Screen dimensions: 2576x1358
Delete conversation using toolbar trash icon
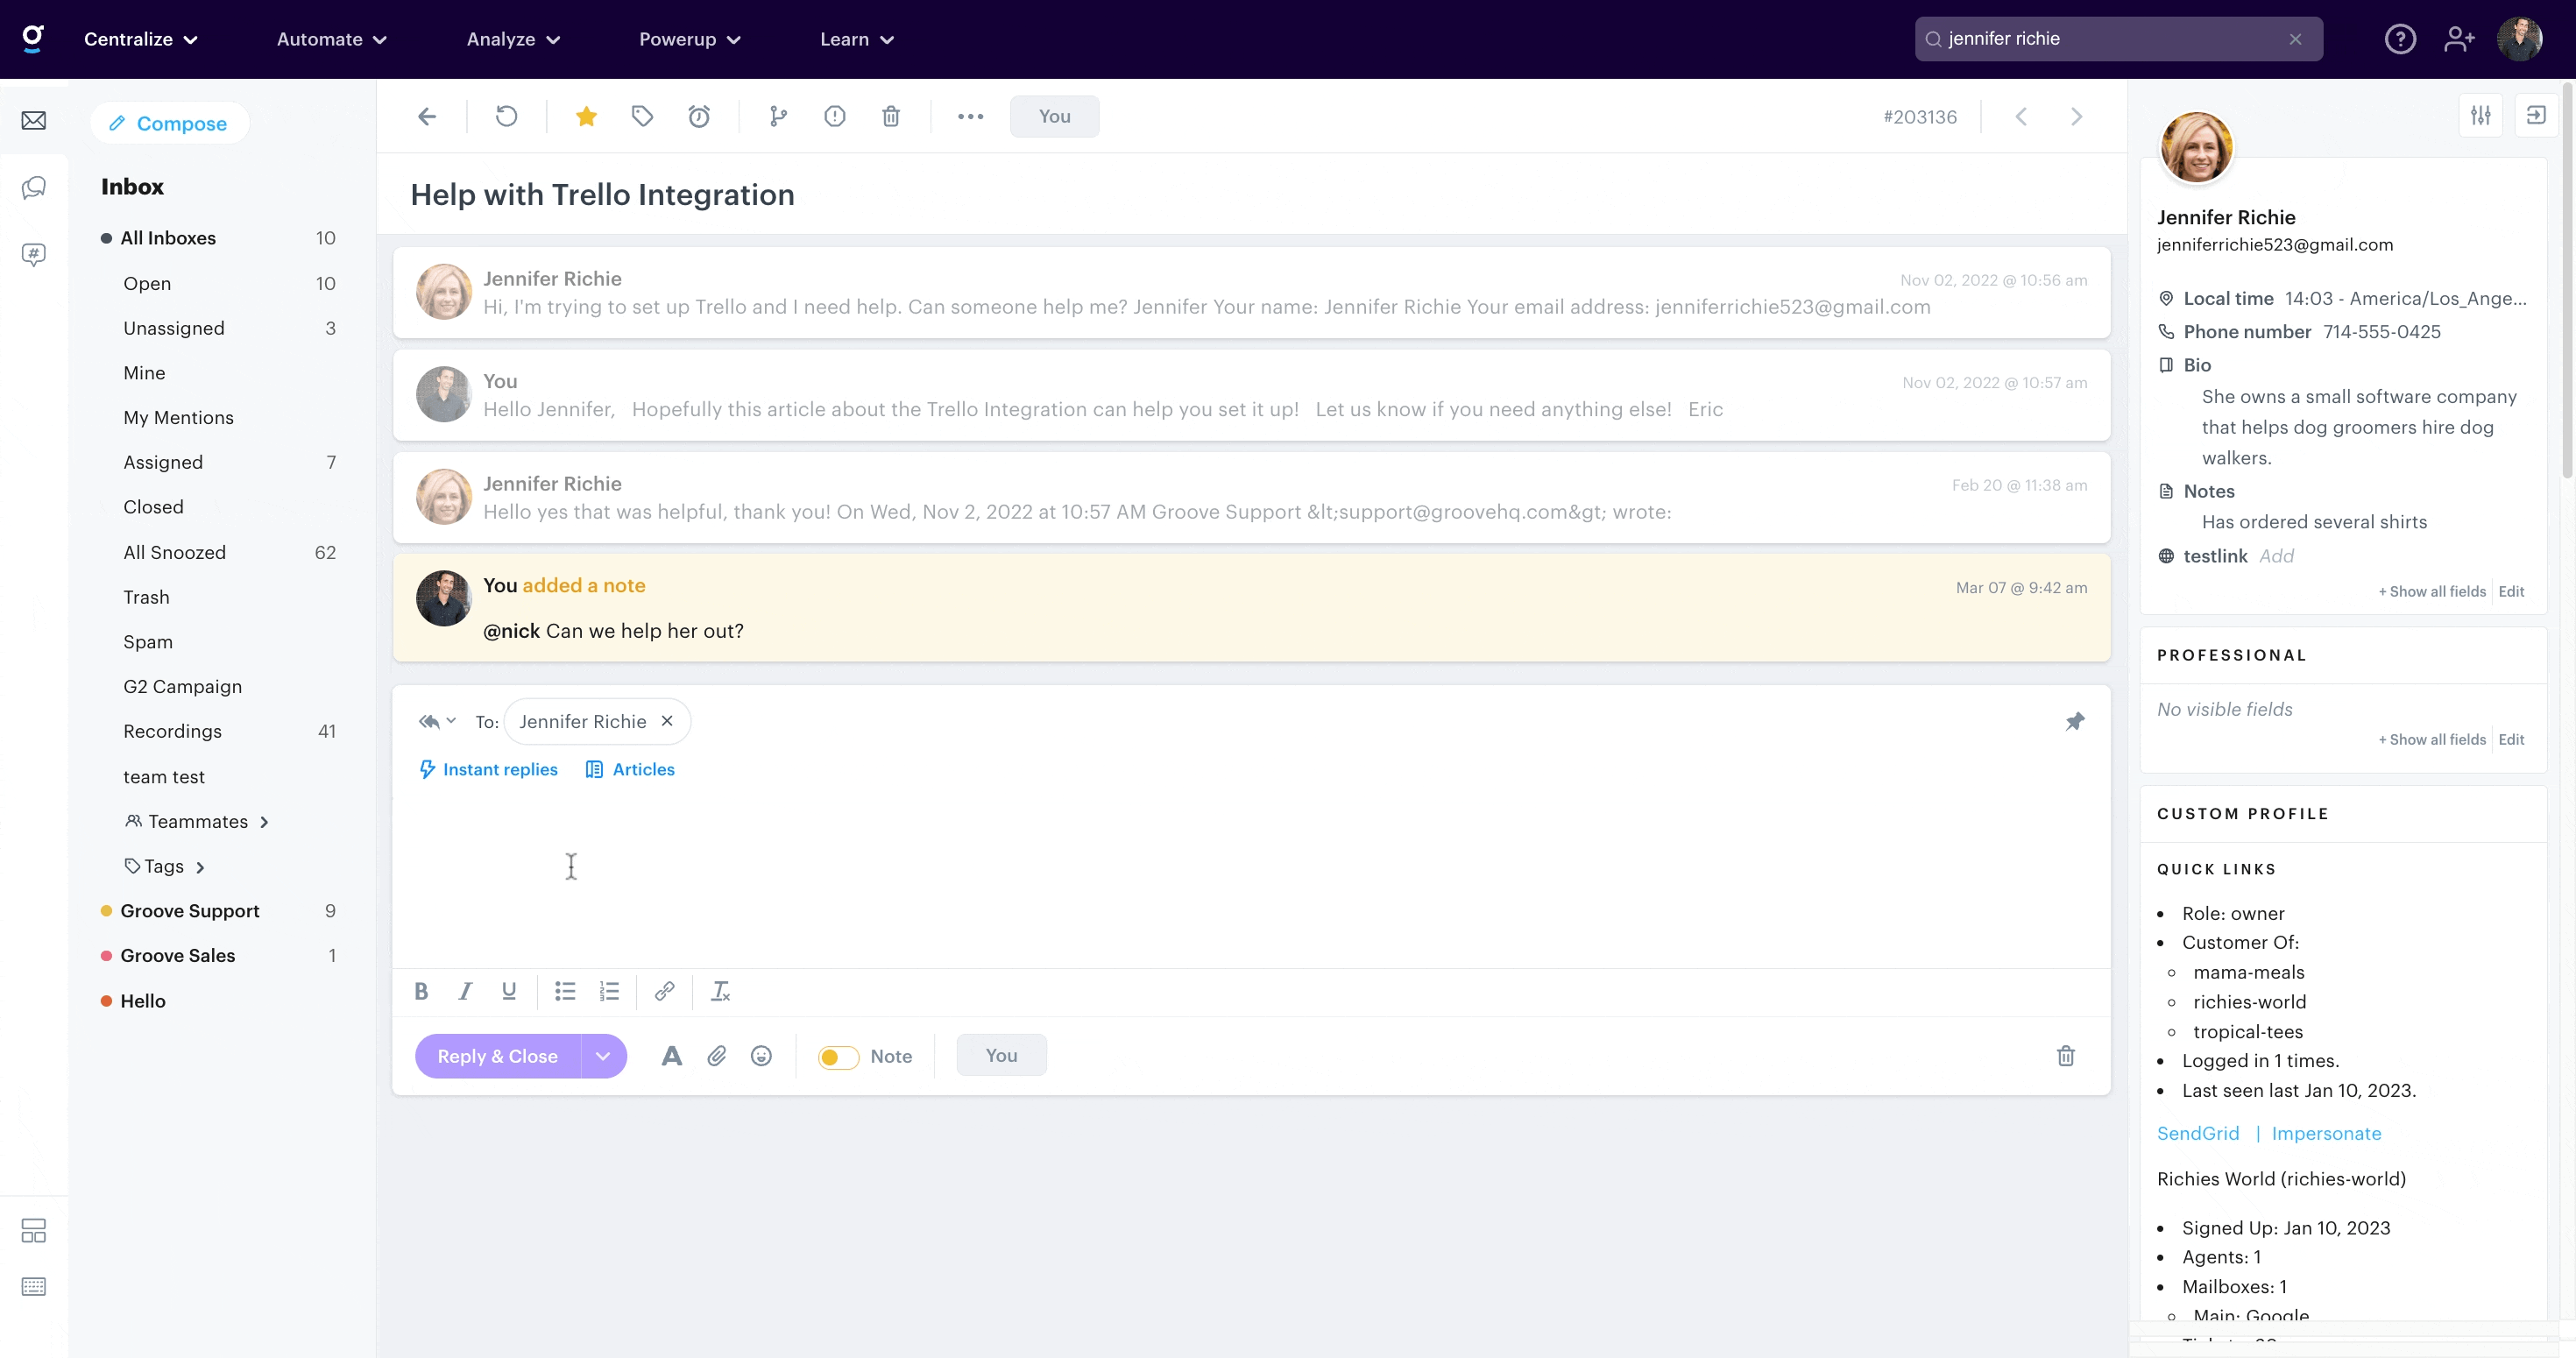point(891,117)
